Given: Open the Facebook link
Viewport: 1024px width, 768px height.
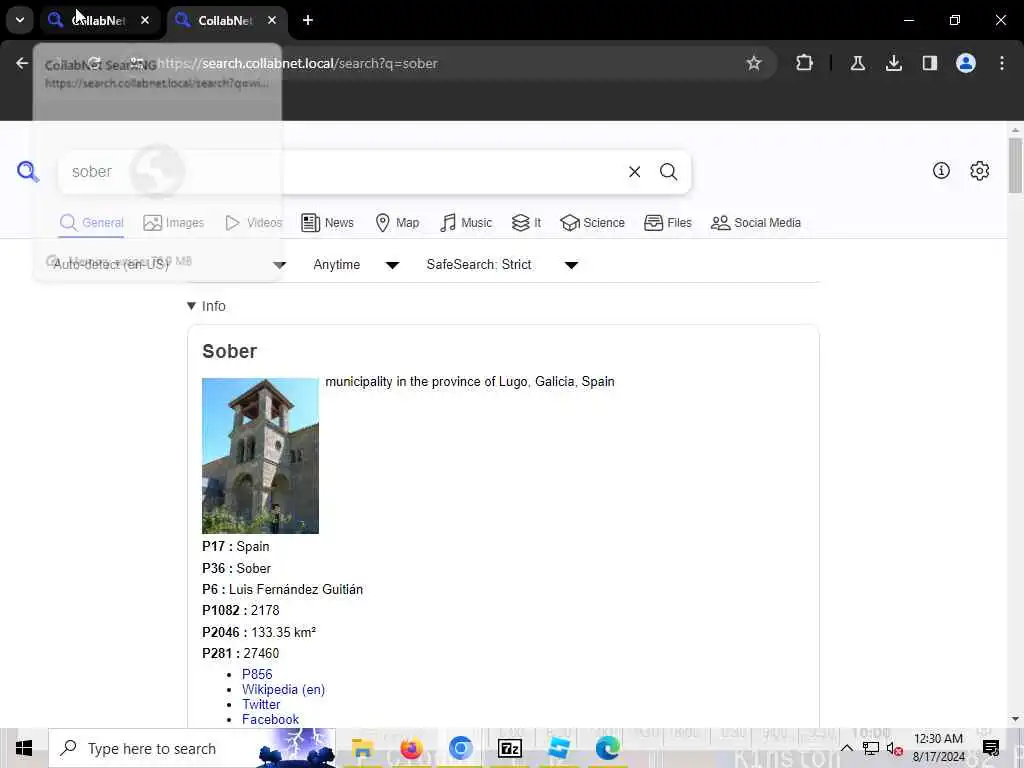Looking at the screenshot, I should click(x=270, y=719).
